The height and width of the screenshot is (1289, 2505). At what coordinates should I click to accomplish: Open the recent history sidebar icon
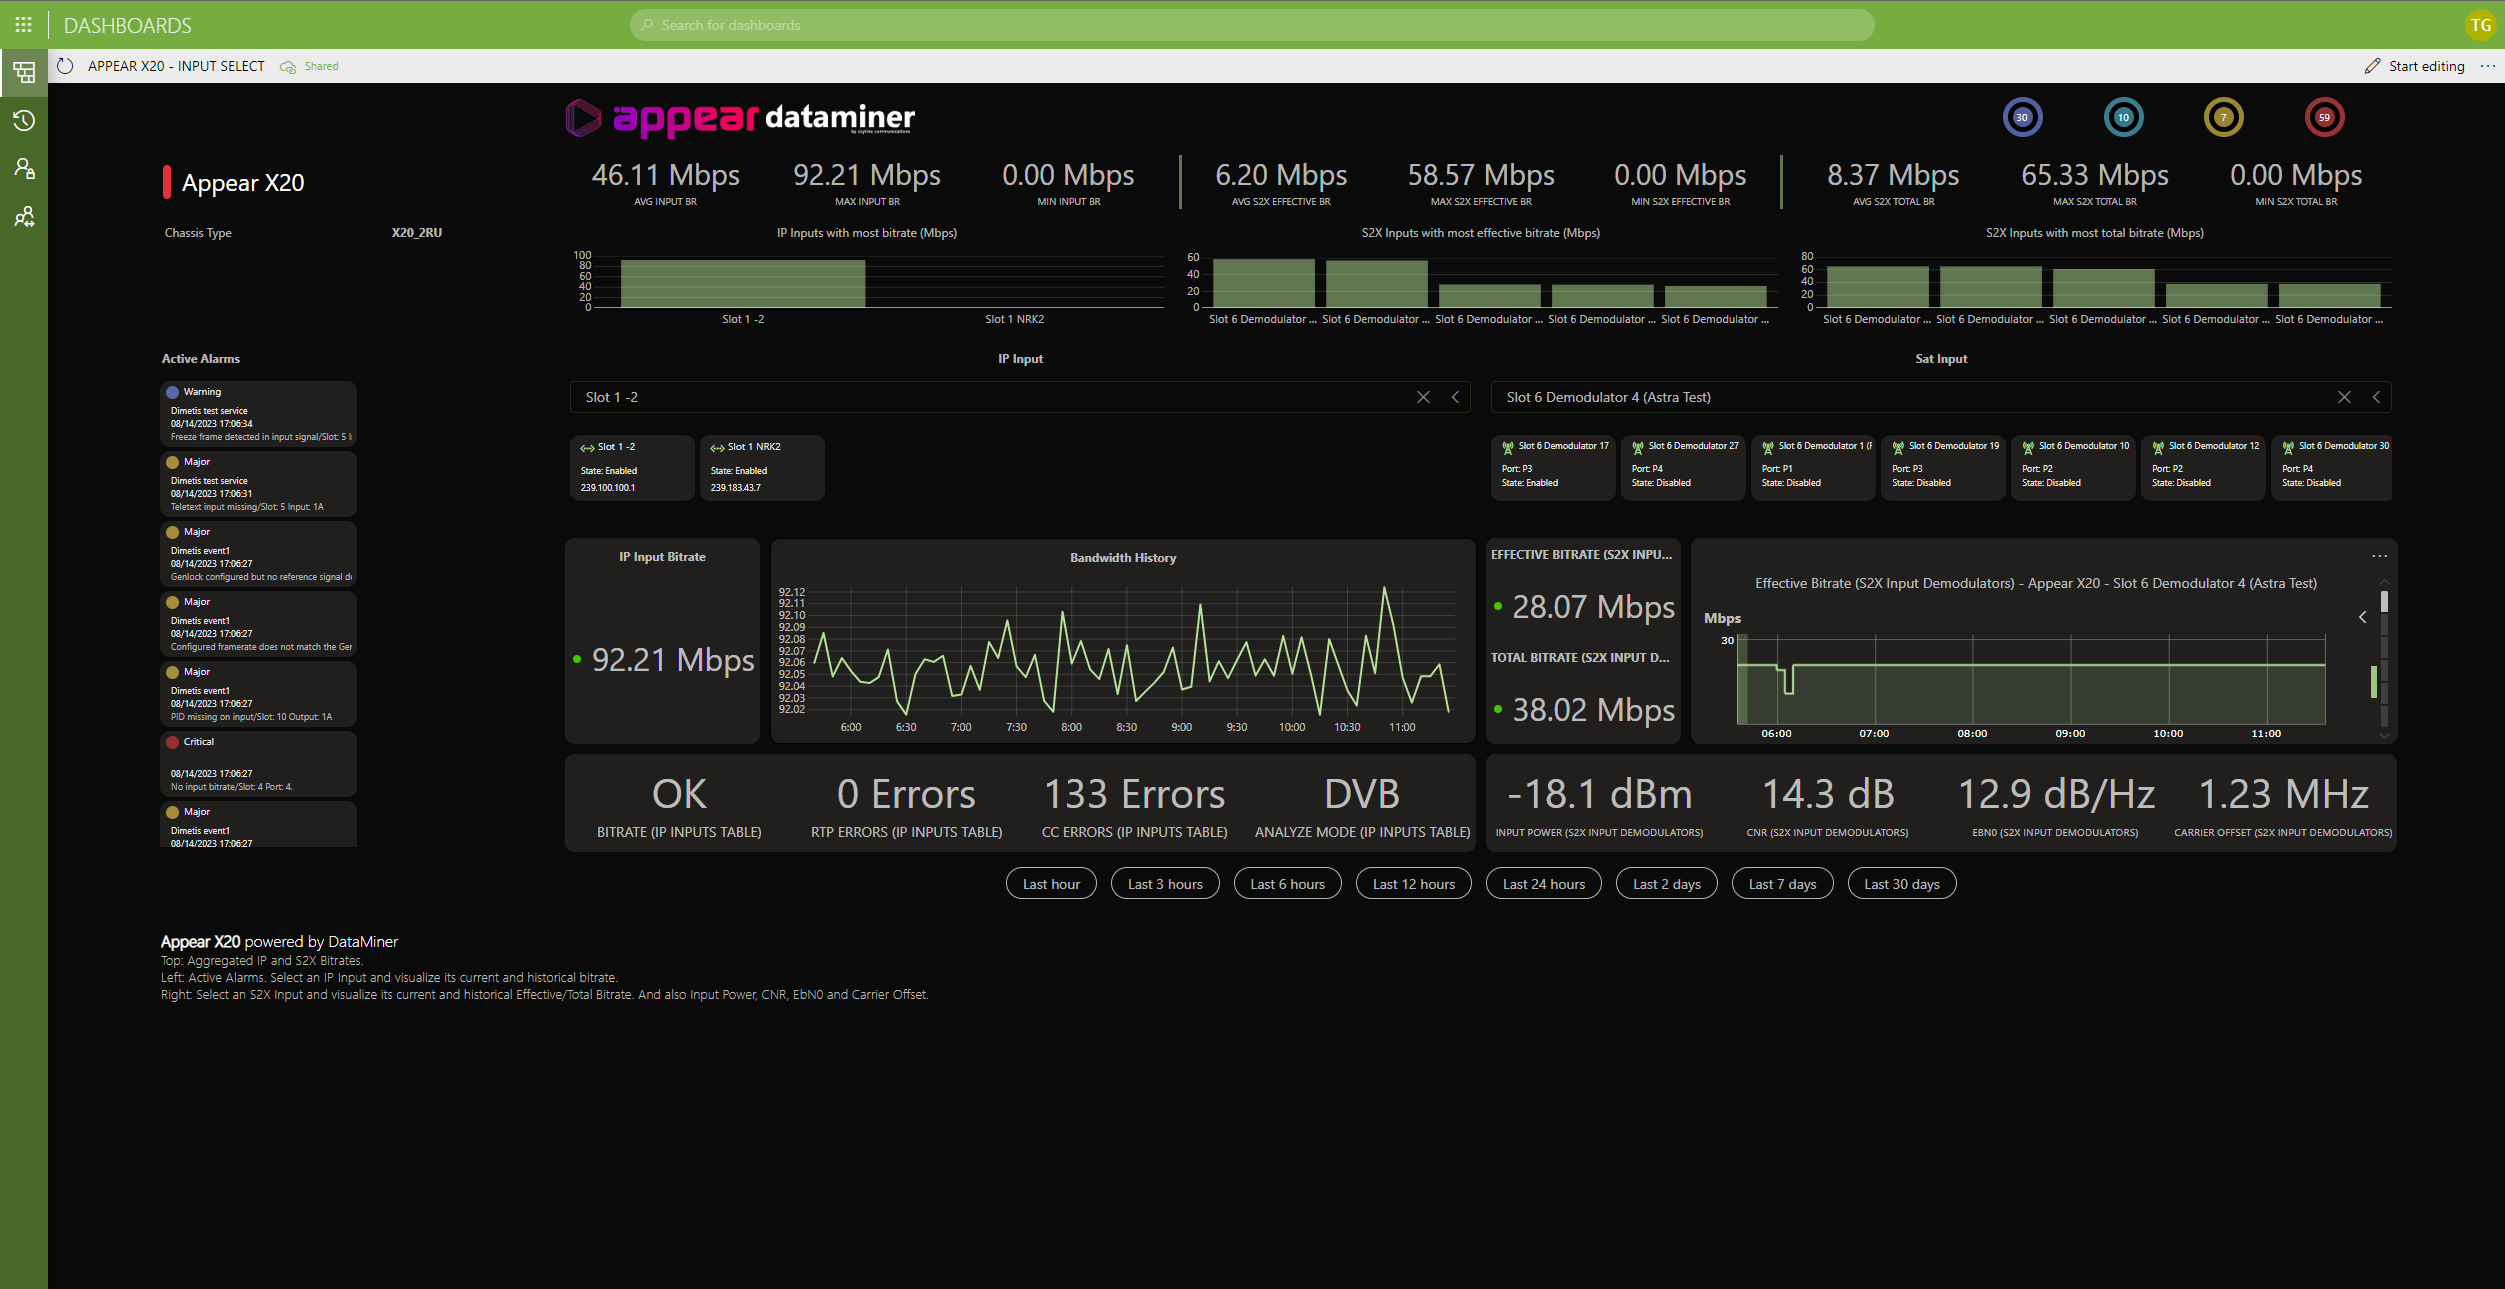(x=24, y=121)
